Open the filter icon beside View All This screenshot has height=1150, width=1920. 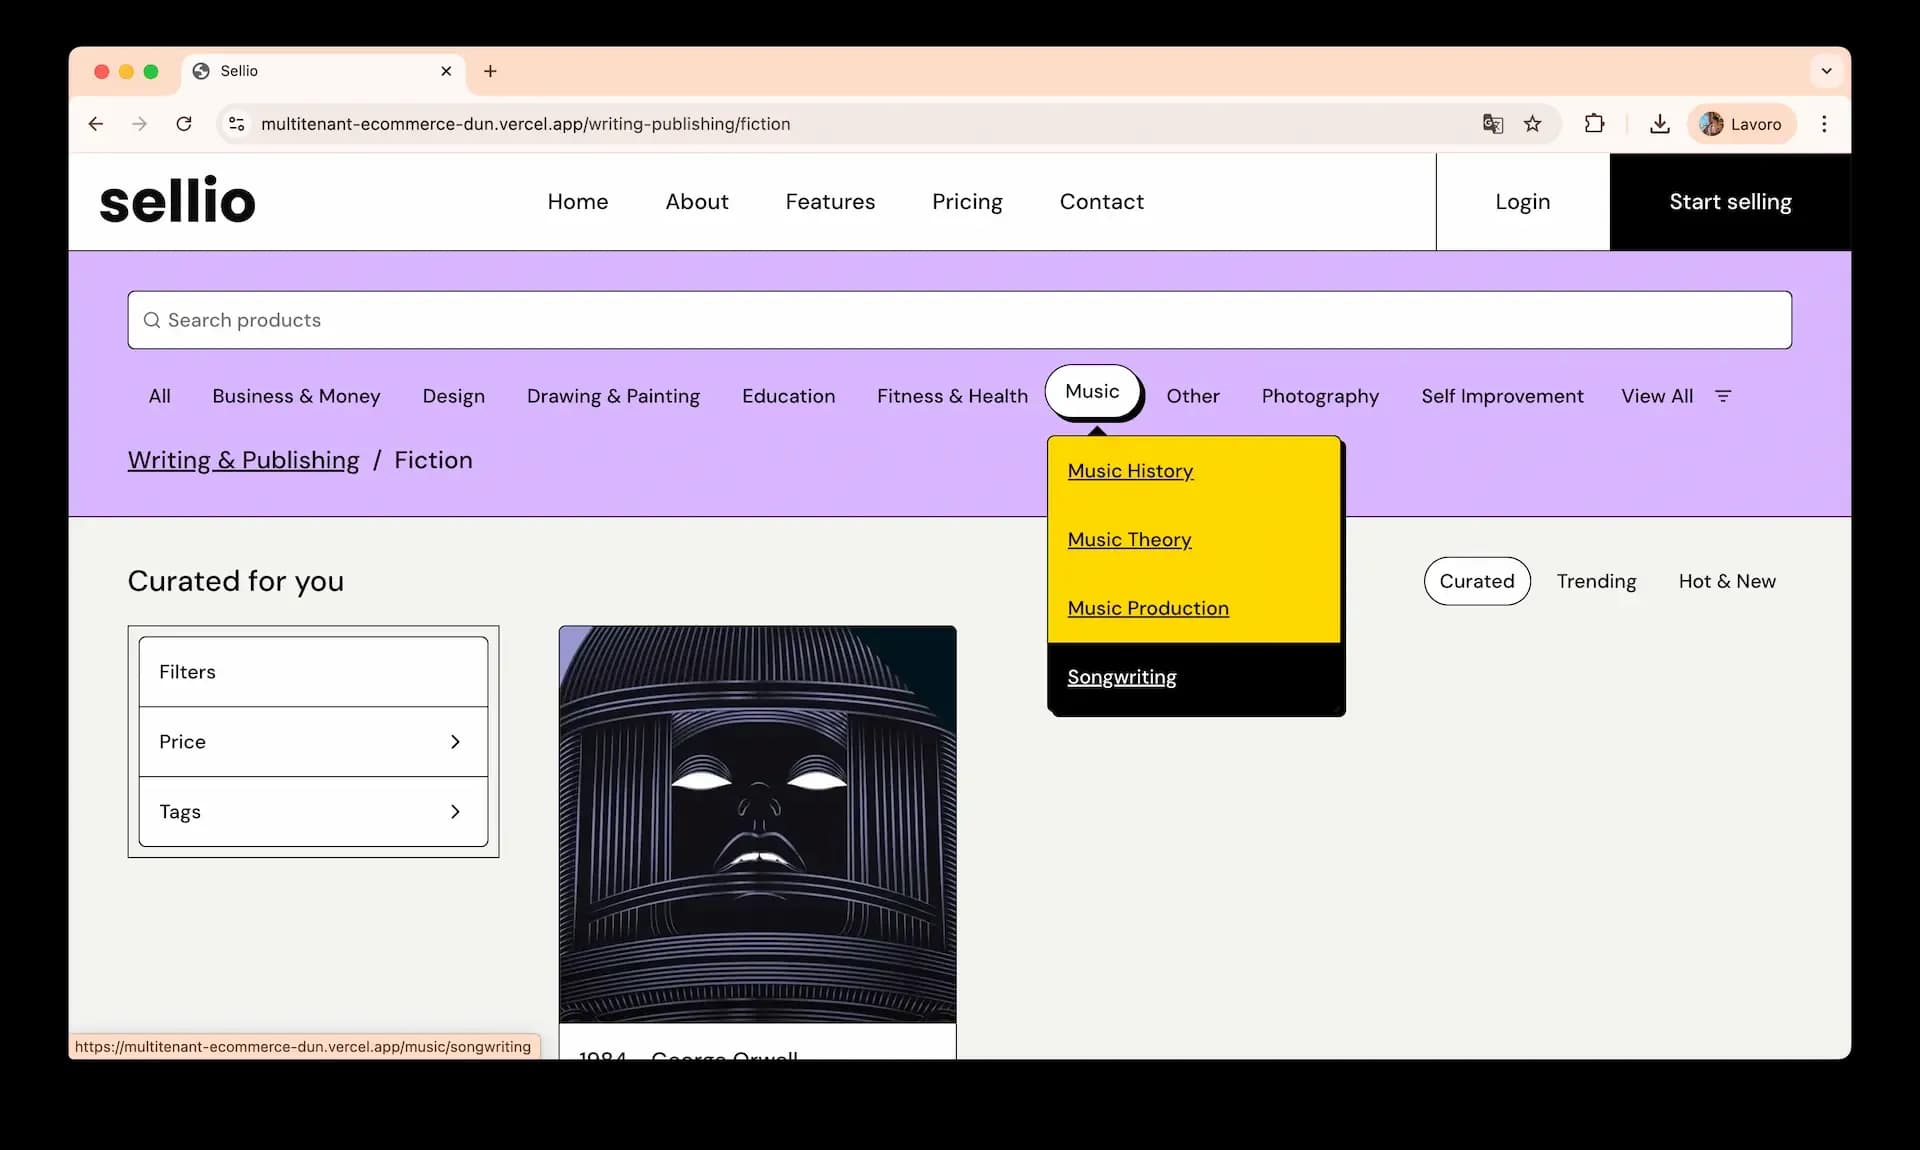1723,396
